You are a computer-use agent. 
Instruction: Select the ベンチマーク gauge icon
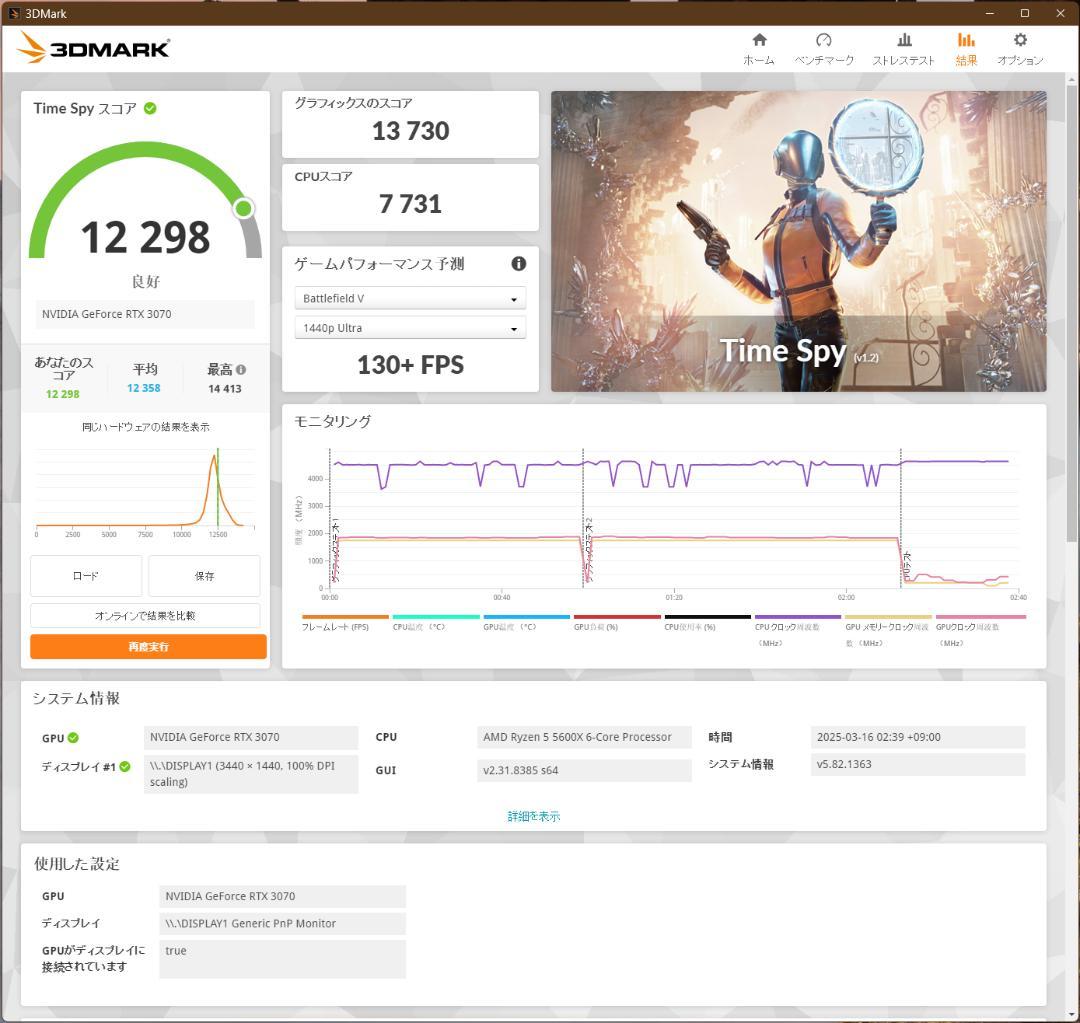coord(824,40)
